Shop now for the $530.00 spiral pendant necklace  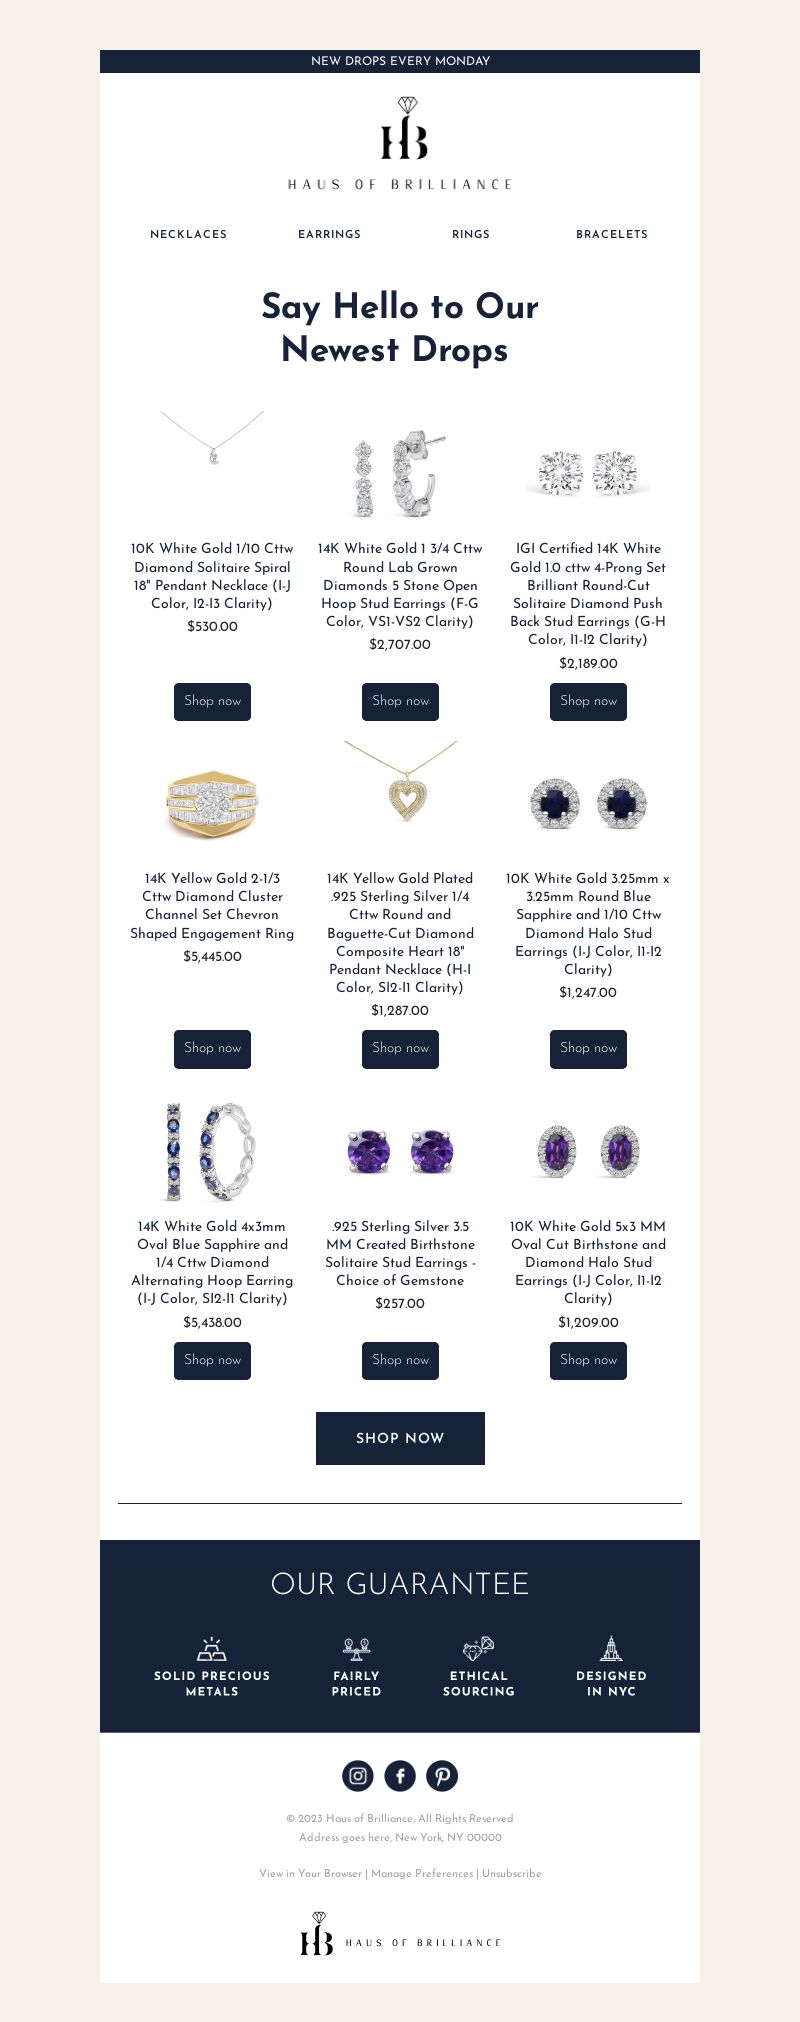(212, 701)
